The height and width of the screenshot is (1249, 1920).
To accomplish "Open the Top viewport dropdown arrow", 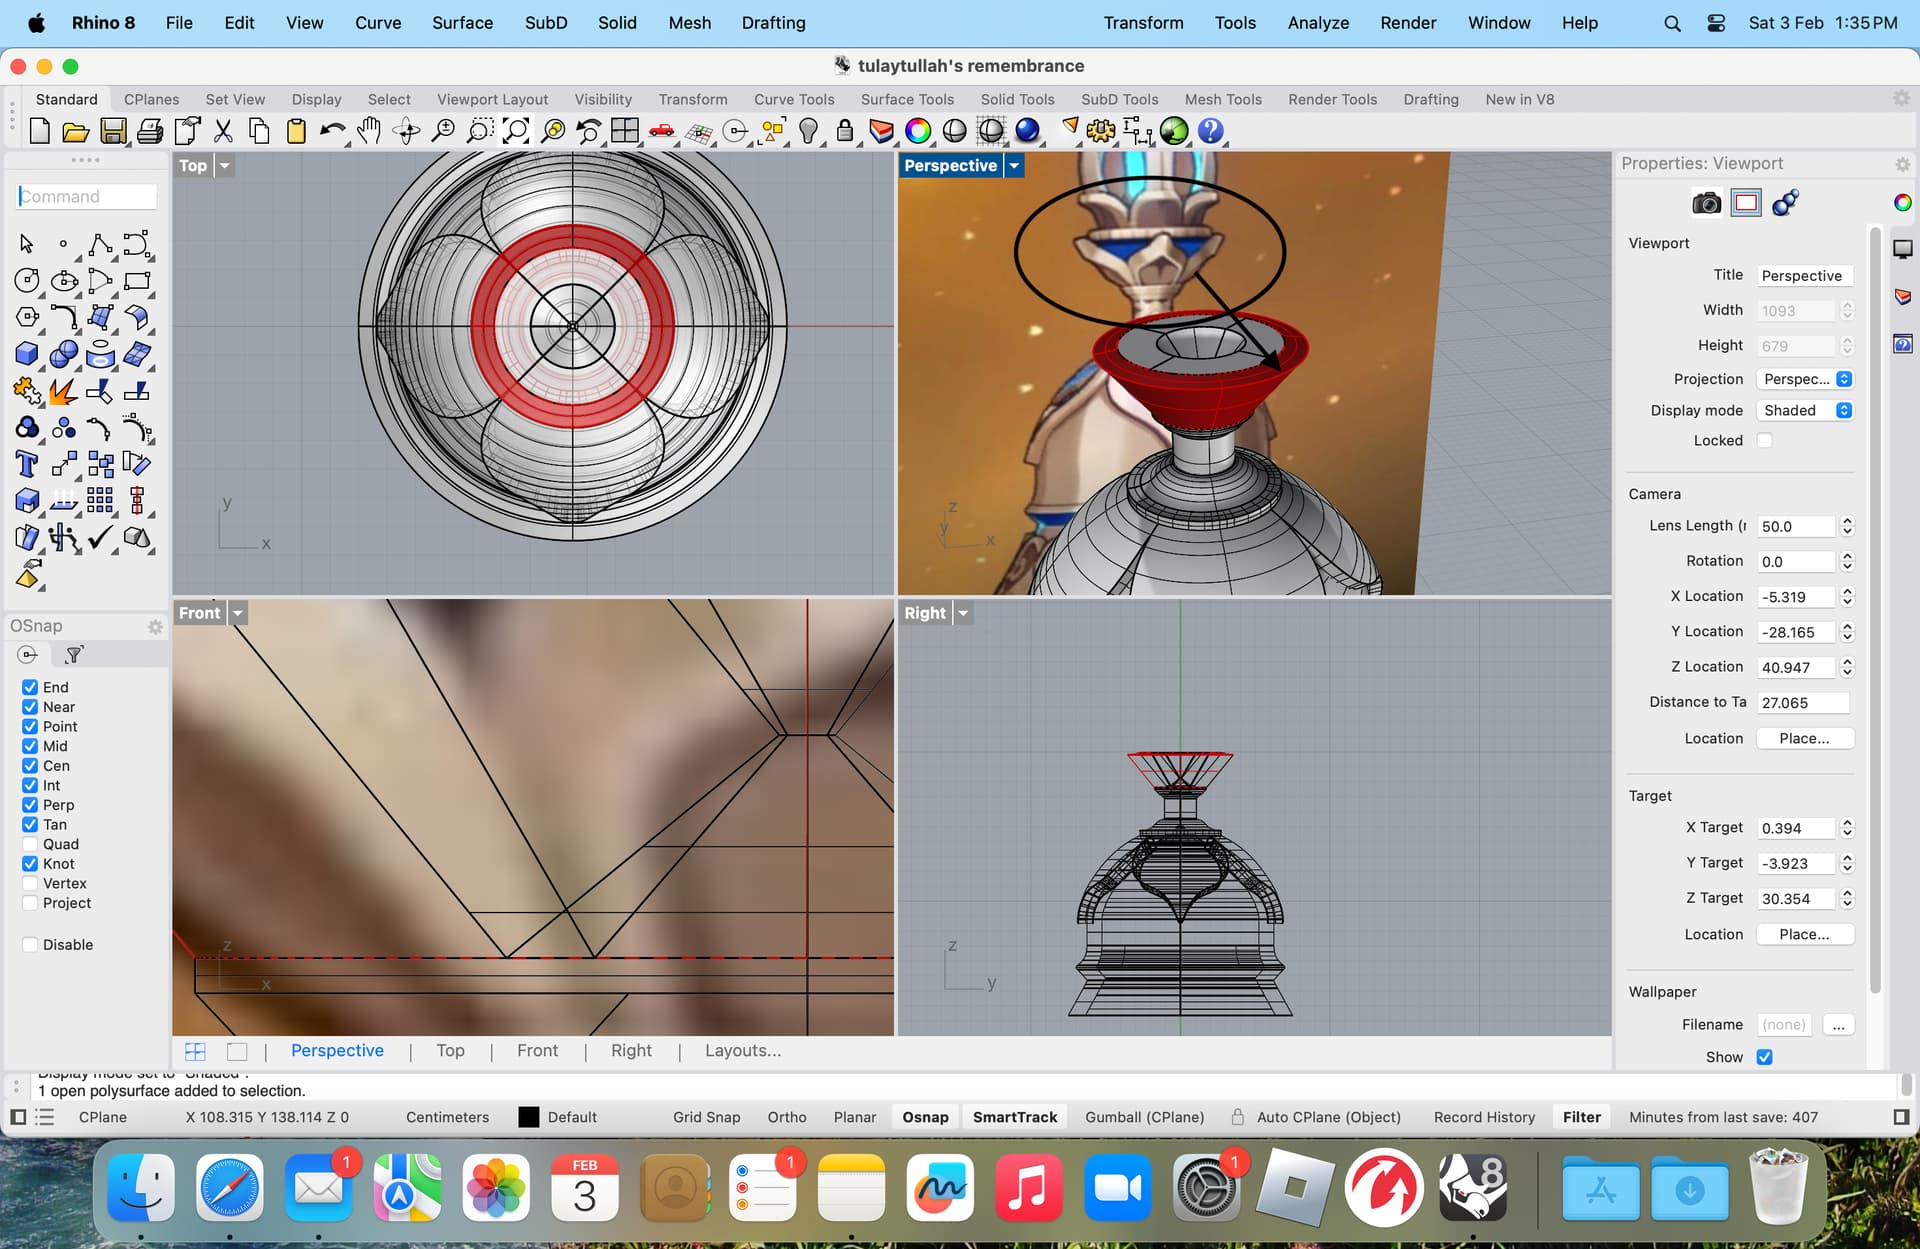I will [x=225, y=166].
